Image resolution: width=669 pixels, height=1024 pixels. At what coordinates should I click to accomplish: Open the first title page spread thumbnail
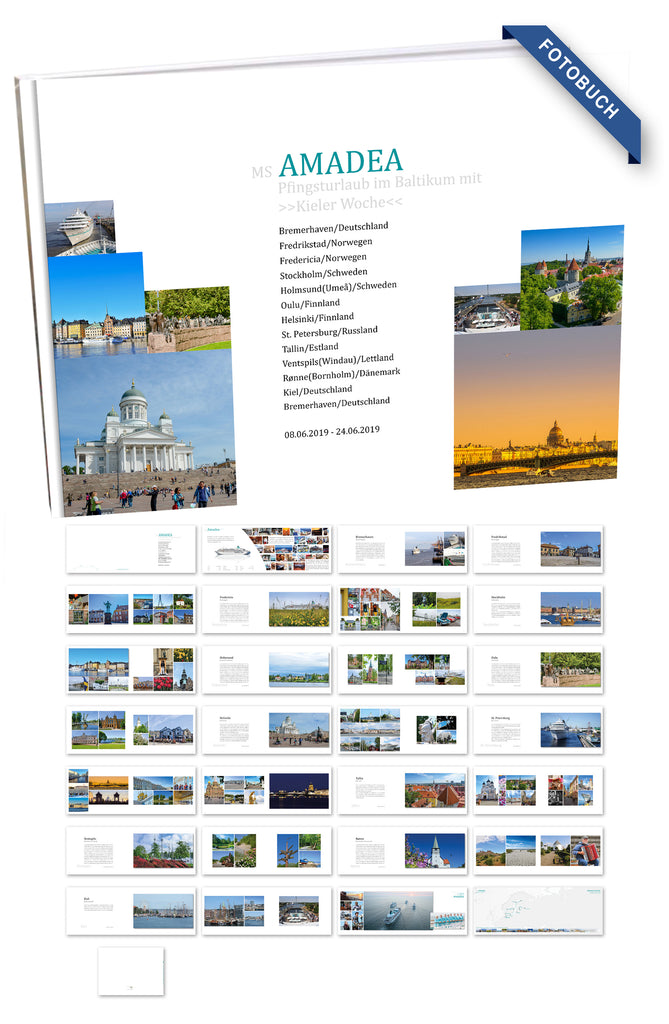coord(131,549)
